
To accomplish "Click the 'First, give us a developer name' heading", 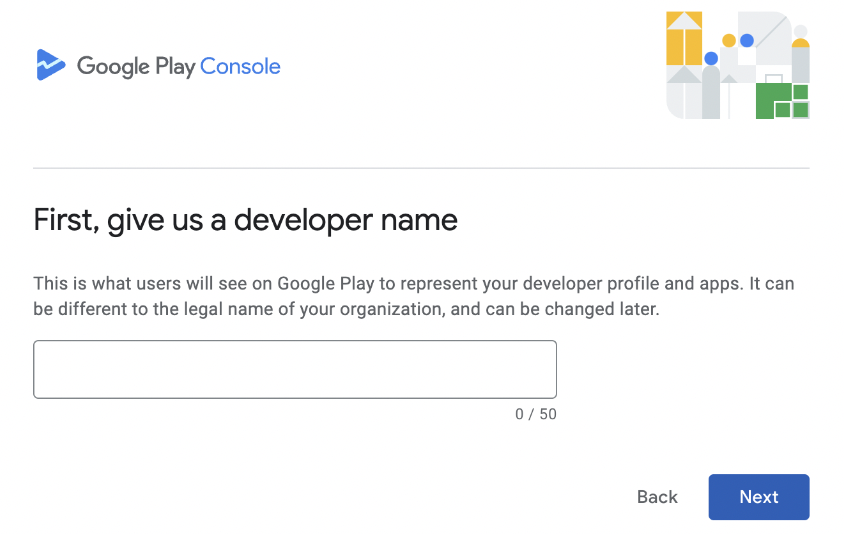I will pos(245,220).
